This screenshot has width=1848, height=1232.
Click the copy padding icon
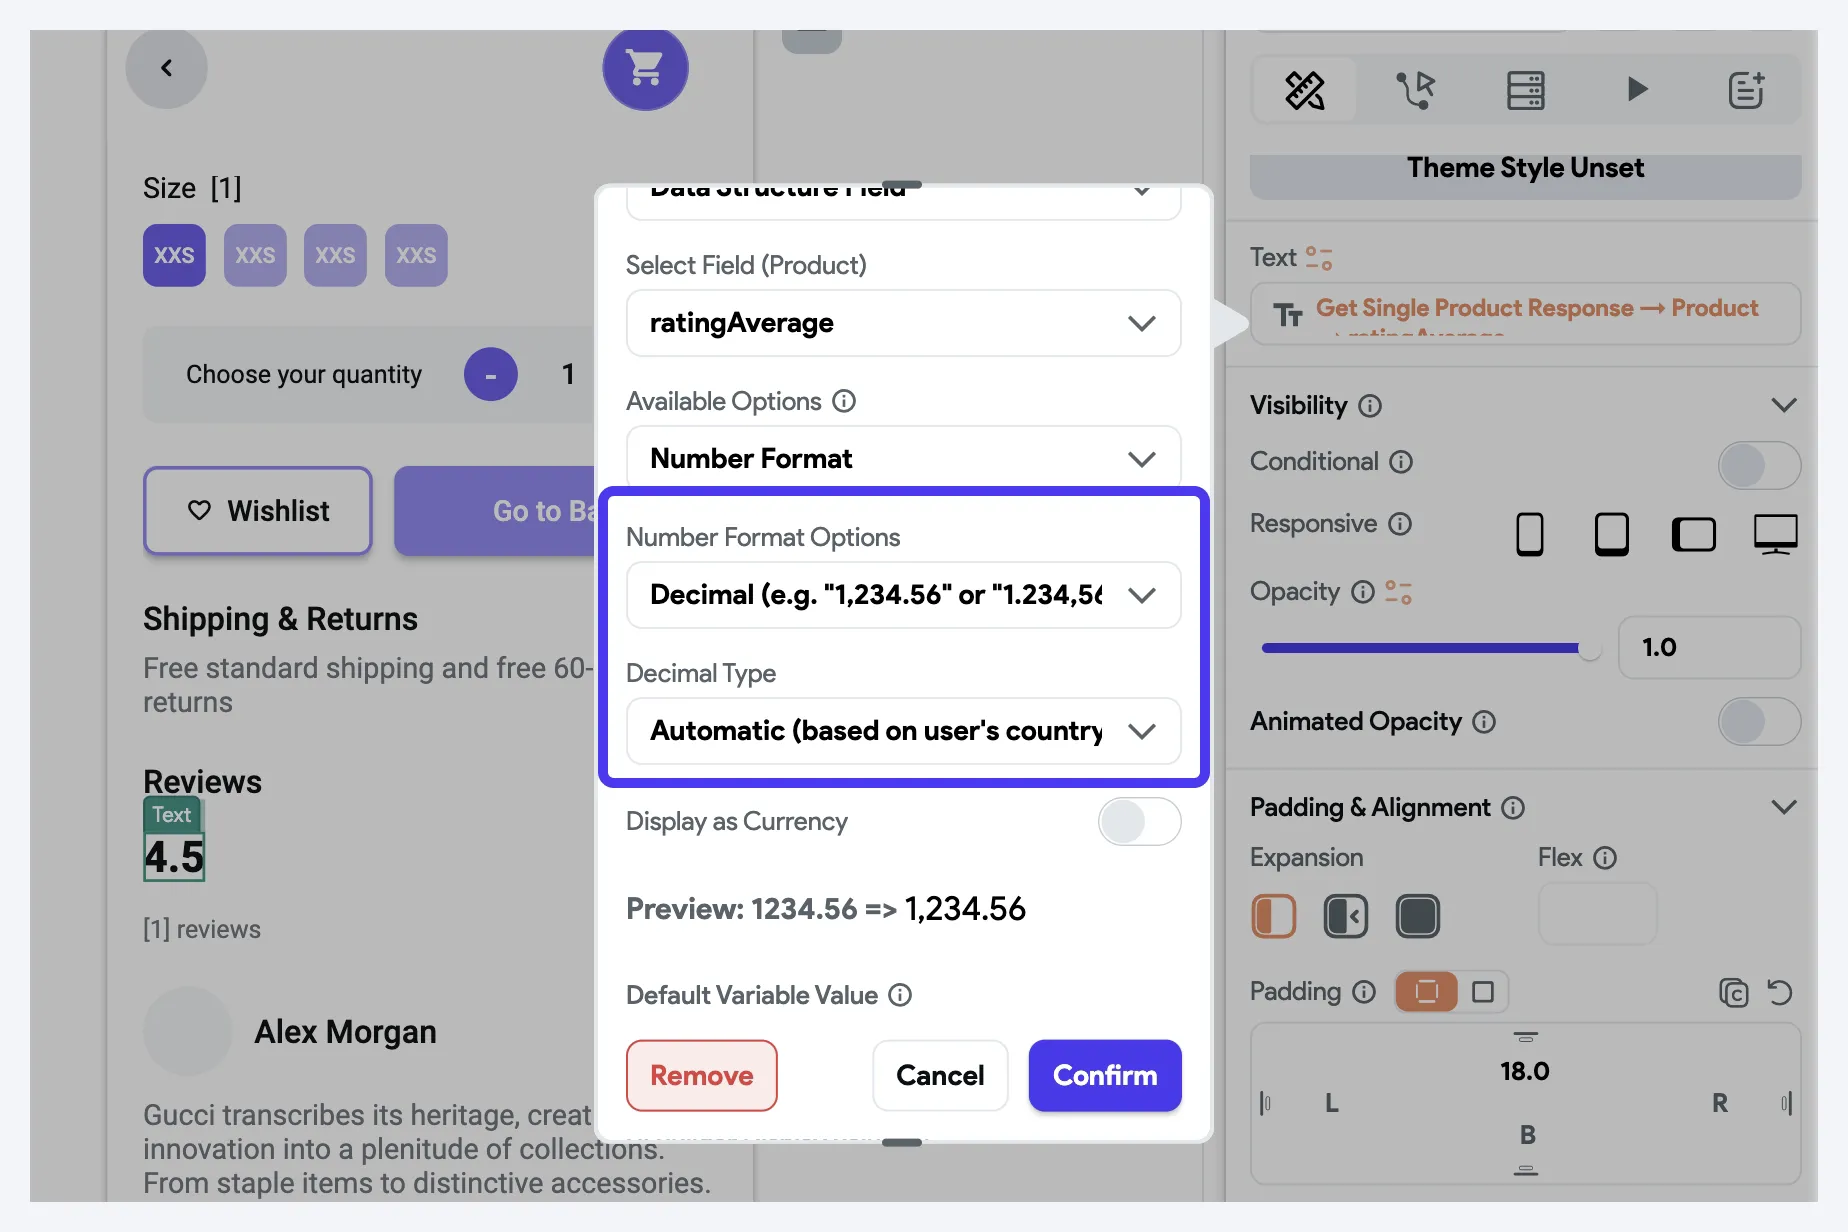tap(1733, 992)
